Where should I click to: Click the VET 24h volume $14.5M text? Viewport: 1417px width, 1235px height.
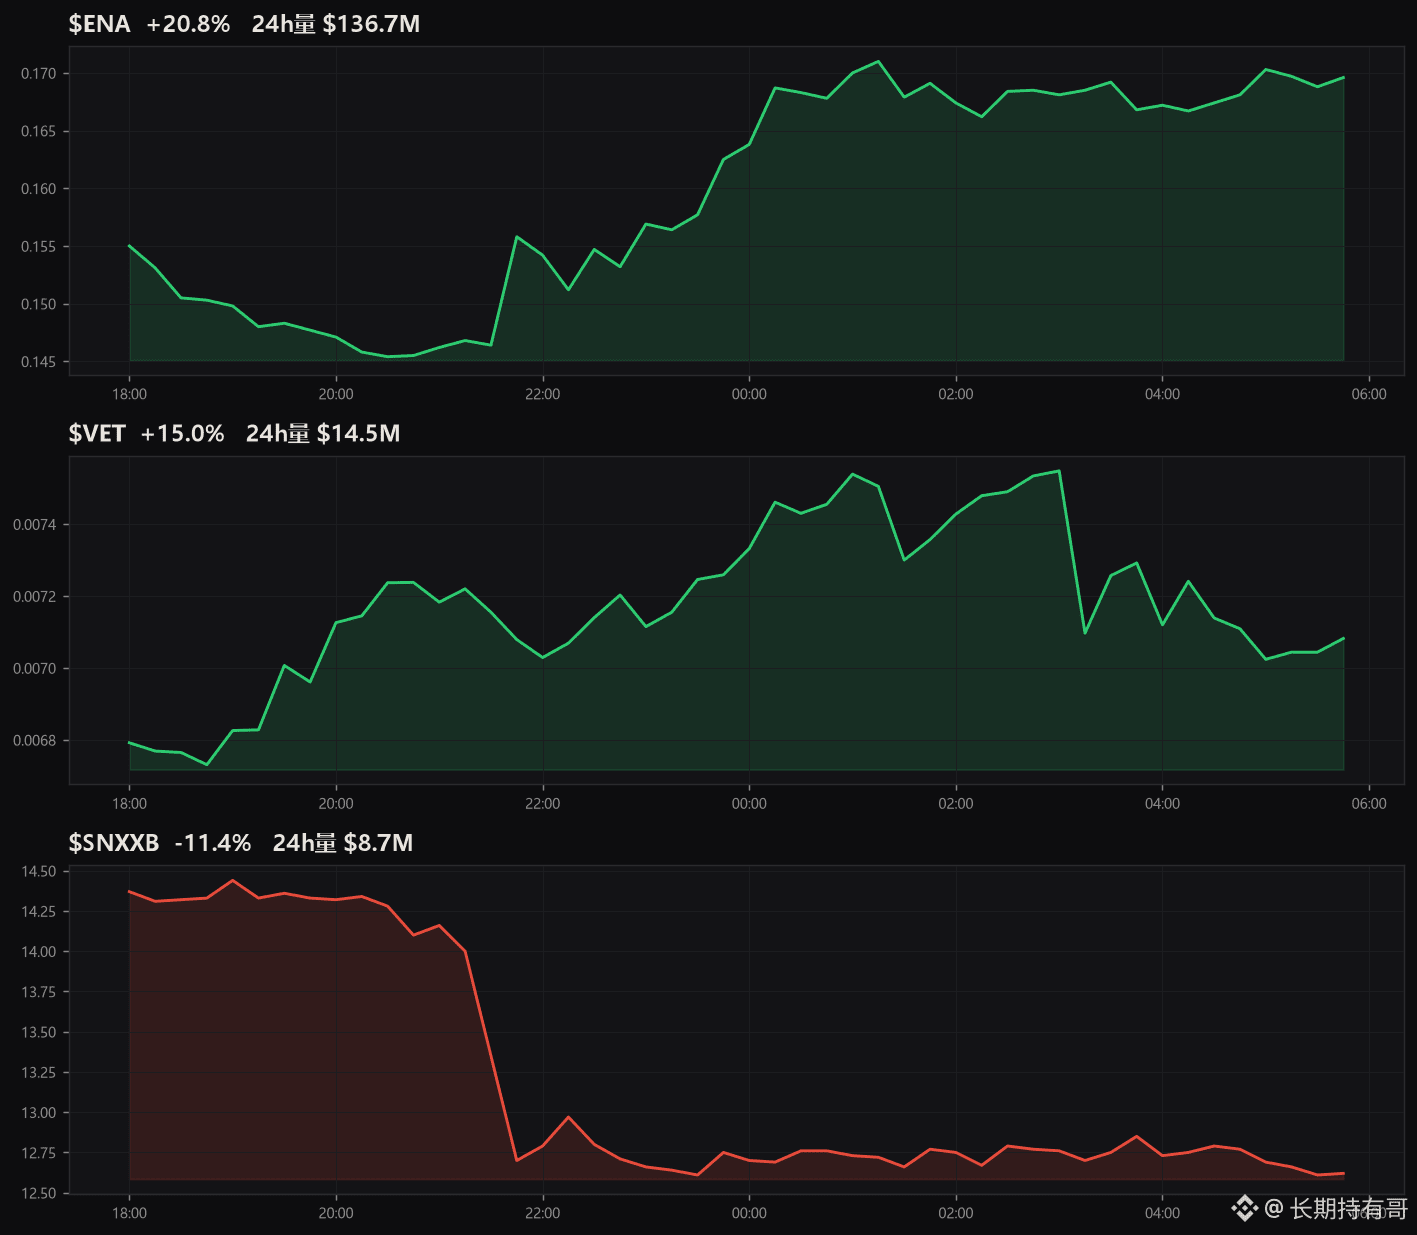click(323, 433)
